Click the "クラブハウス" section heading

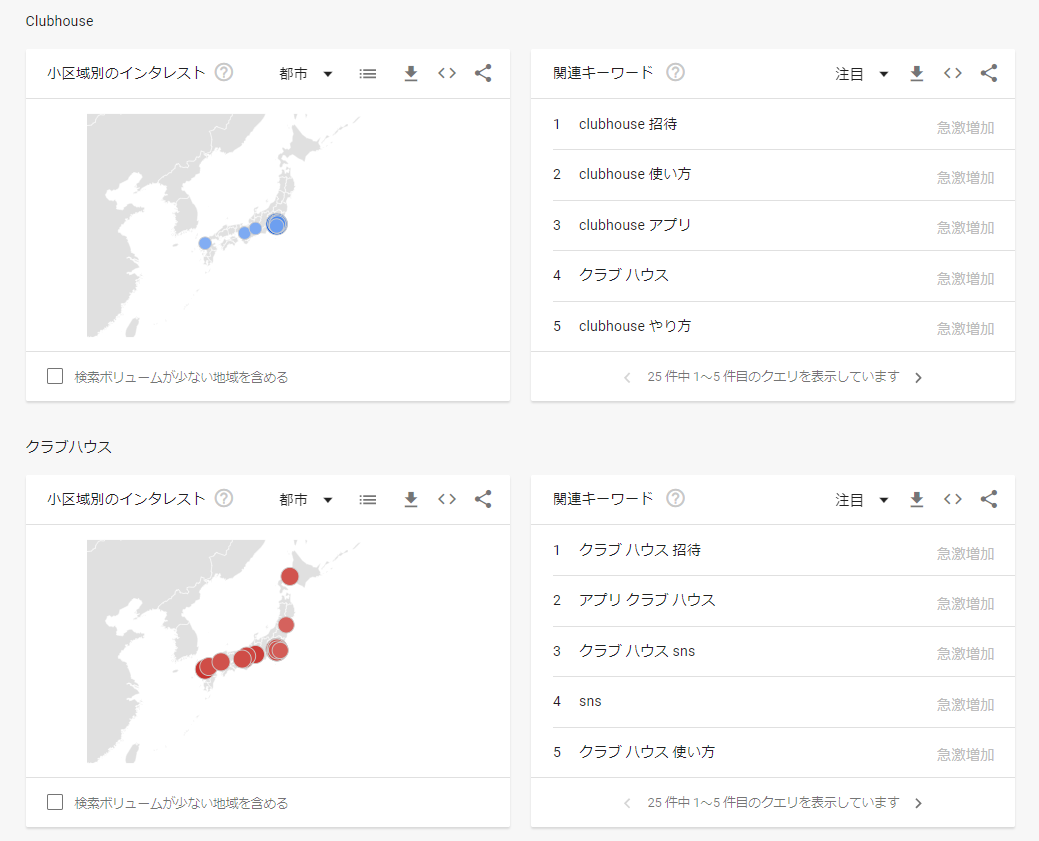click(x=69, y=447)
